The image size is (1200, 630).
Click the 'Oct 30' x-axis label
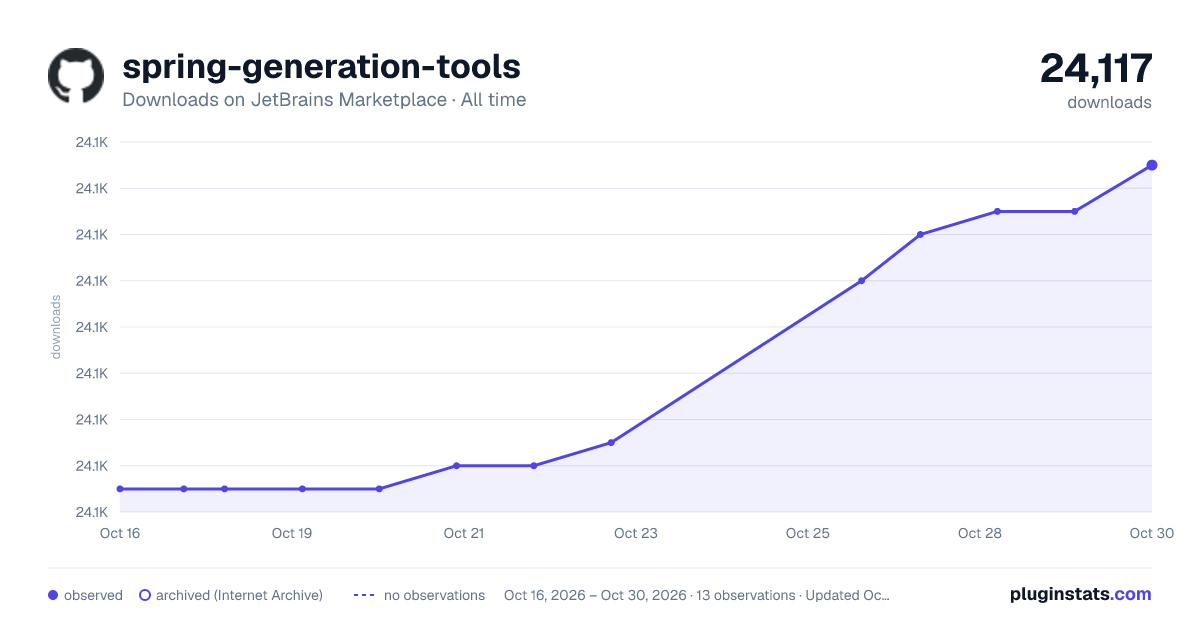point(1150,533)
